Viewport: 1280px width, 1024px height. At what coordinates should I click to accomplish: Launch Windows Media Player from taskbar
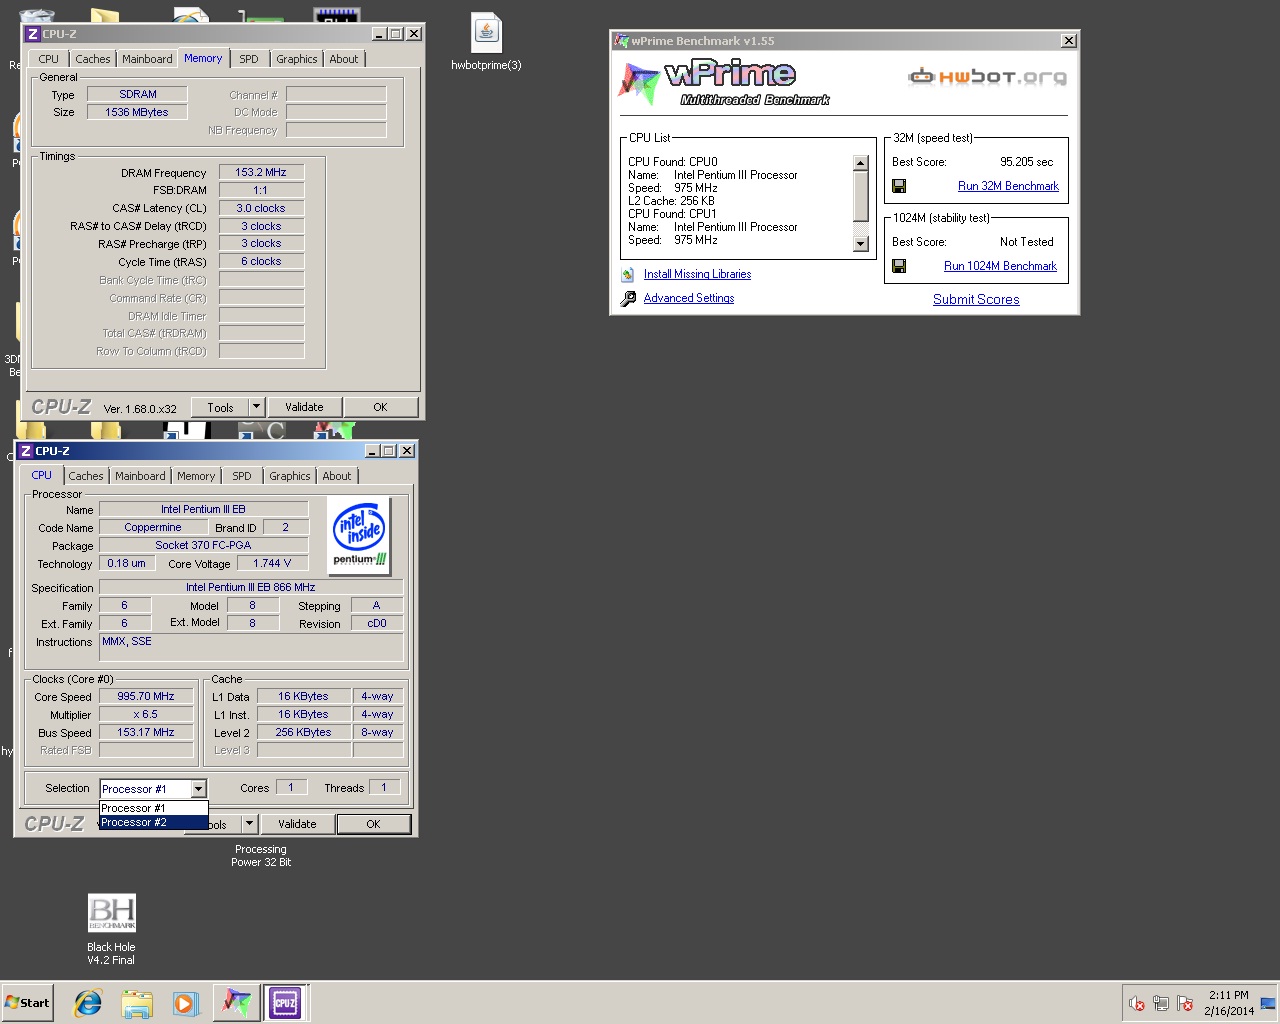[186, 1002]
